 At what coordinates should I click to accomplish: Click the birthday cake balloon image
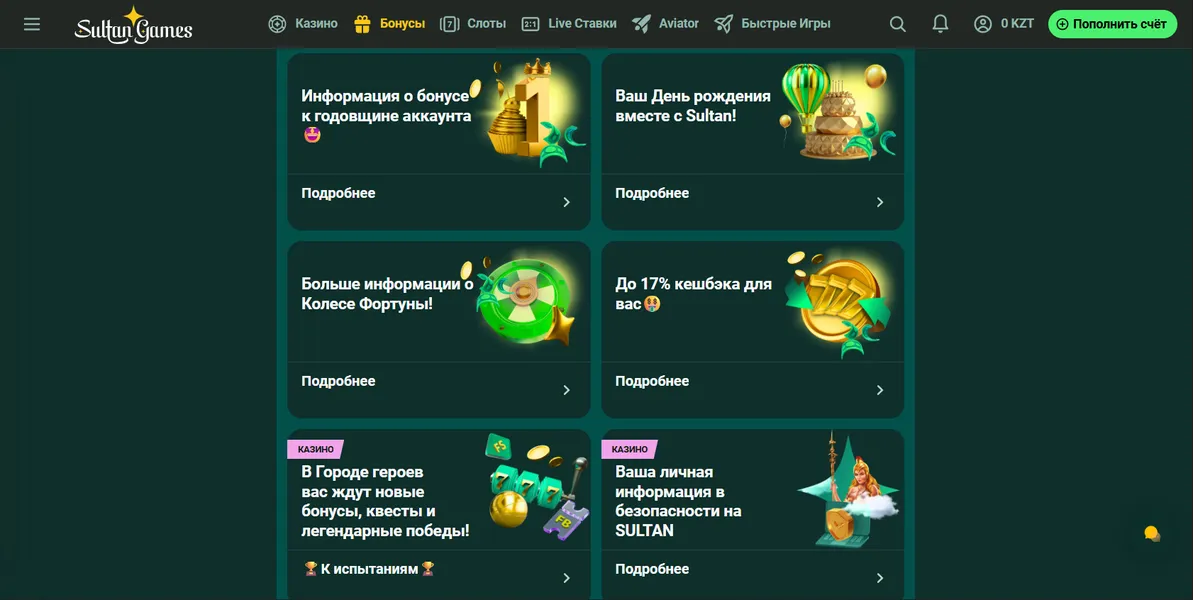pyautogui.click(x=837, y=111)
